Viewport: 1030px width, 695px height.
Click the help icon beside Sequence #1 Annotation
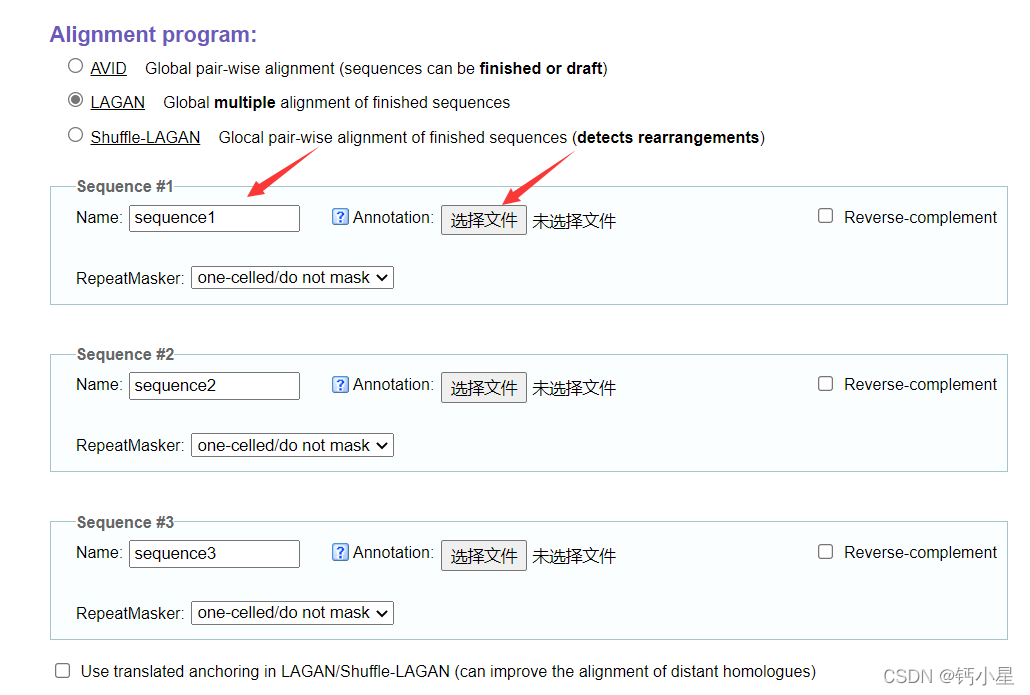click(x=340, y=217)
